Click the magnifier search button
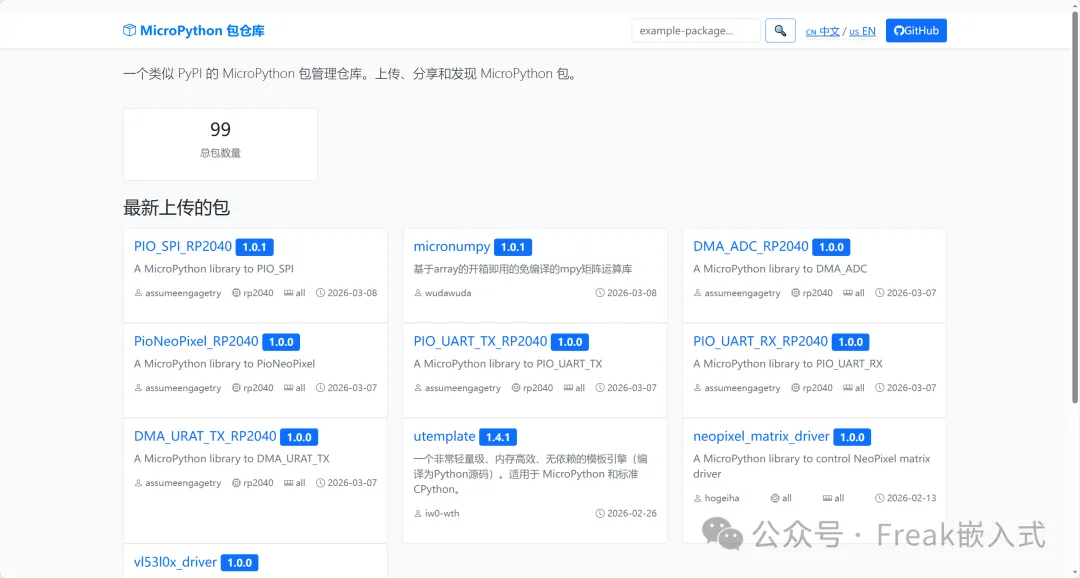Screen dimensions: 1080x578 780,30
